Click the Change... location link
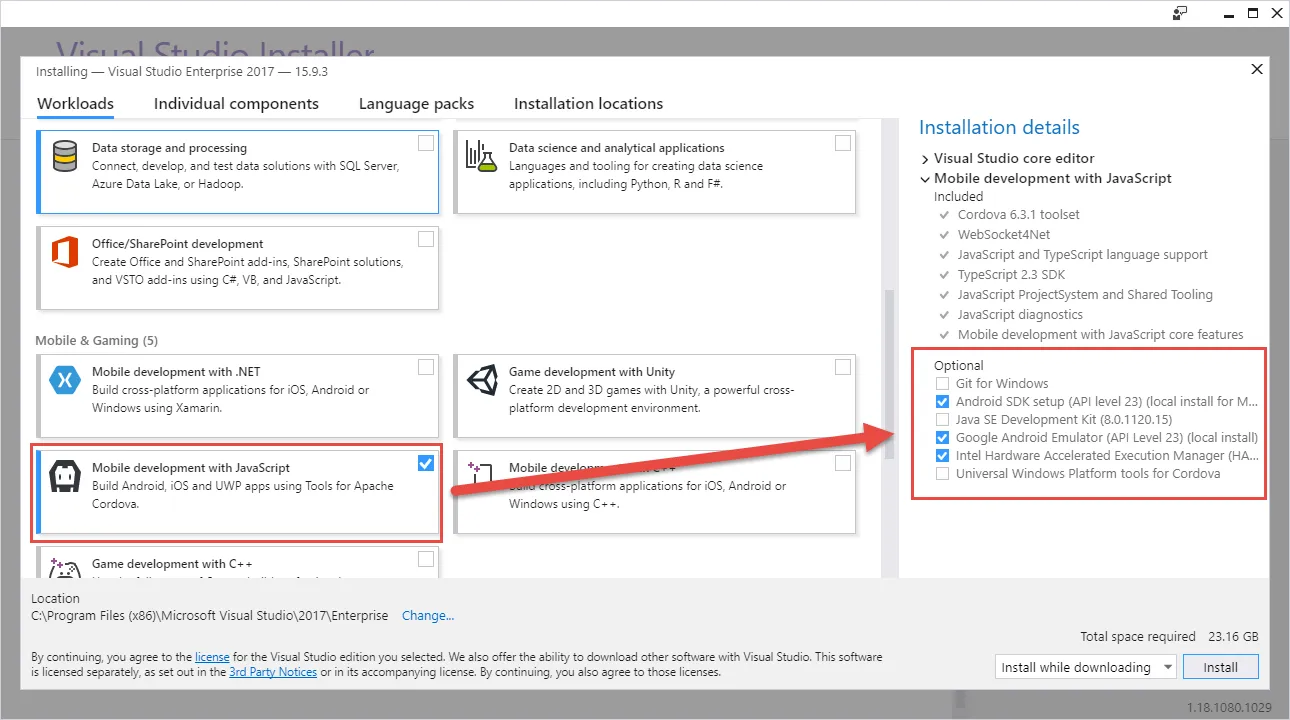Viewport: 1290px width, 720px height. pos(428,616)
